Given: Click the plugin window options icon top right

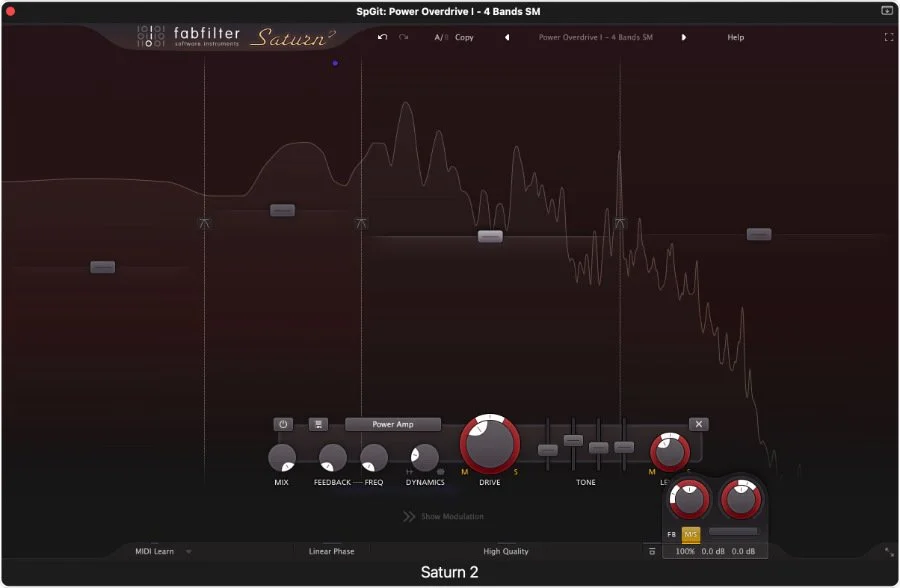Looking at the screenshot, I should tap(887, 10).
